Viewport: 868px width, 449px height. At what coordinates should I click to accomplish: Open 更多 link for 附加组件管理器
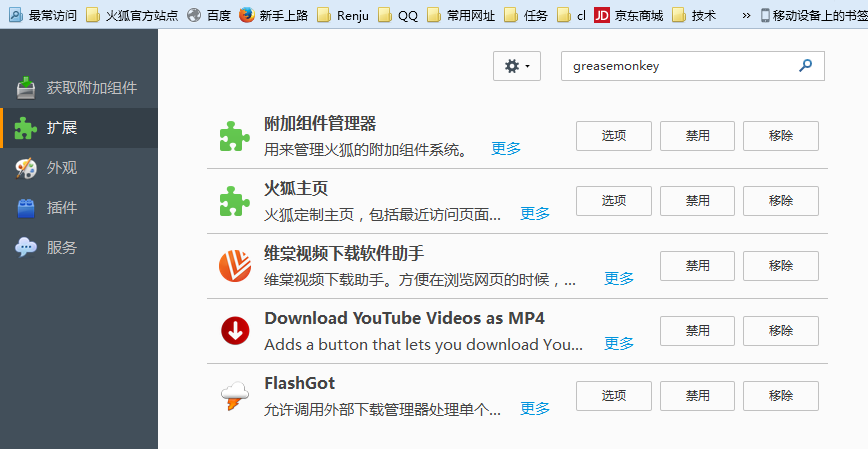[x=506, y=148]
